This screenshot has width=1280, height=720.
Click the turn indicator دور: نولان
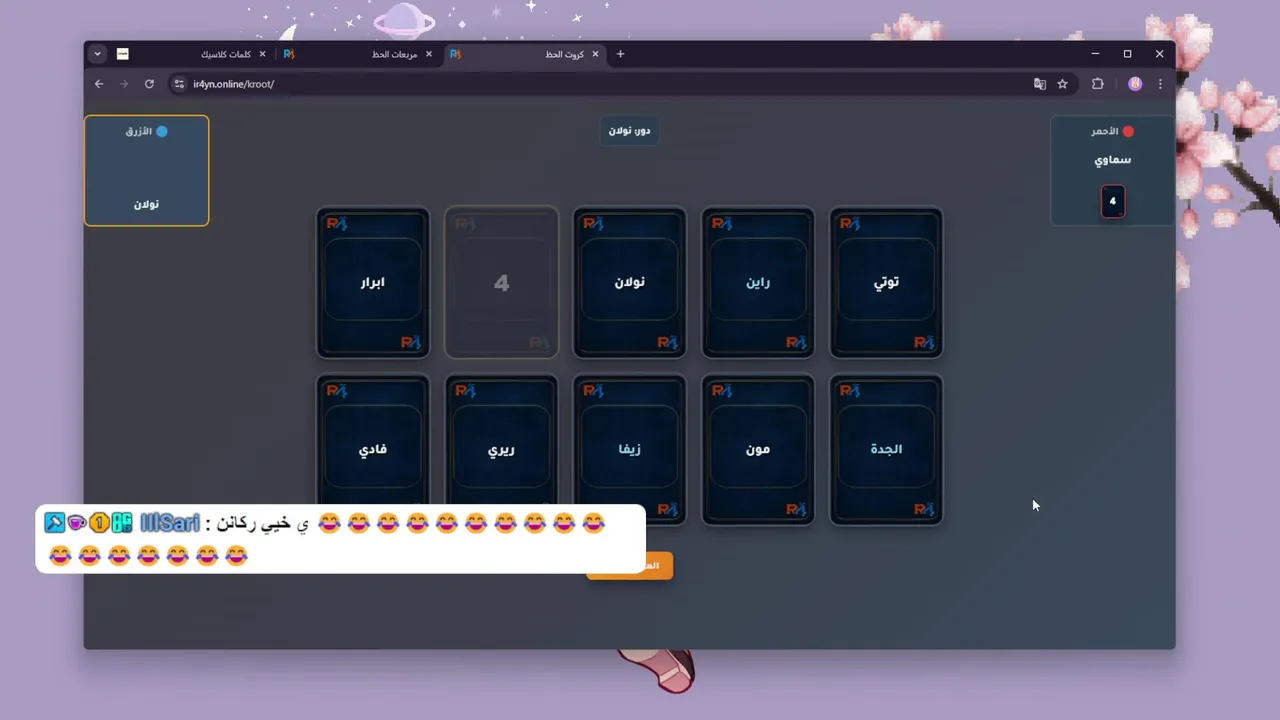pos(629,131)
